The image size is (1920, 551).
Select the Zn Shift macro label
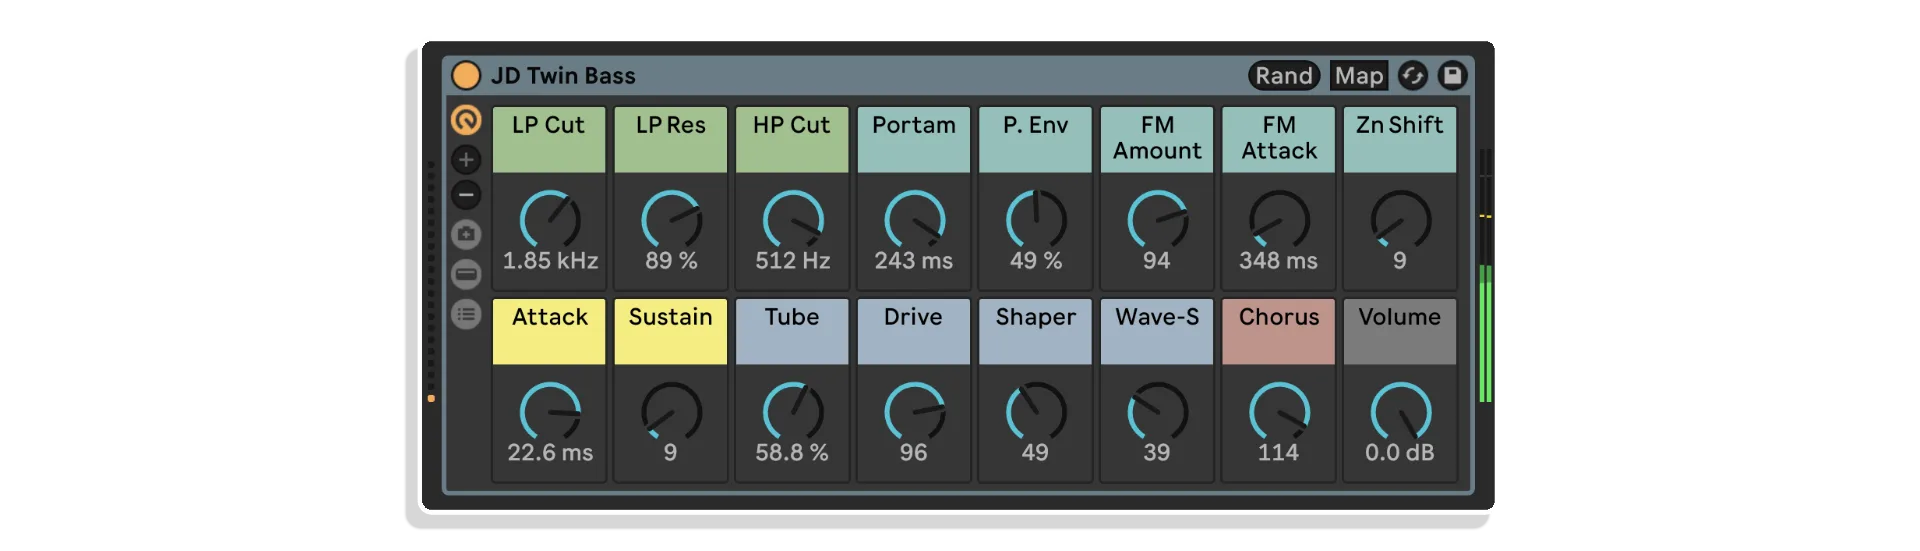point(1400,139)
